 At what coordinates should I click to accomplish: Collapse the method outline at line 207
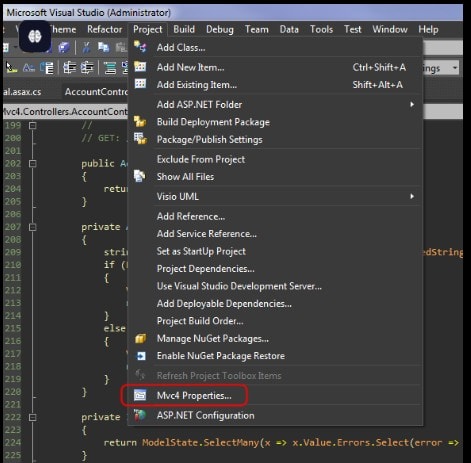point(32,227)
